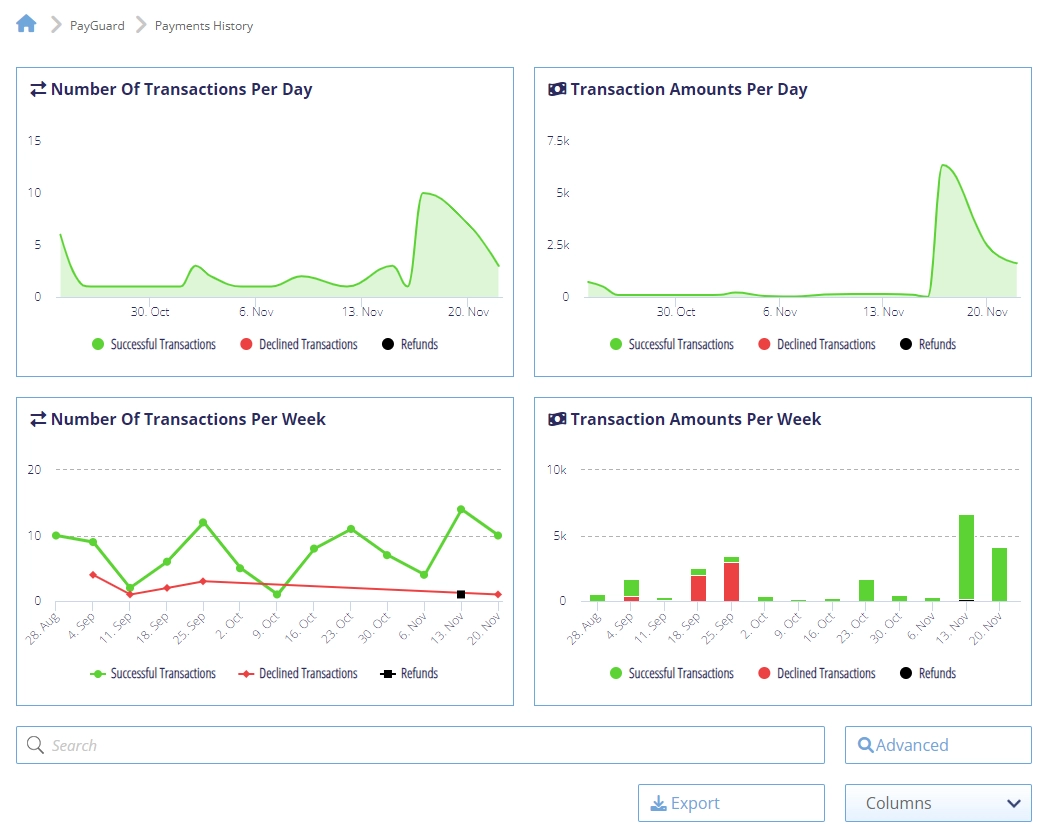Screen dimensions: 1050x834
Task: Open the Columns dropdown
Action: (937, 803)
